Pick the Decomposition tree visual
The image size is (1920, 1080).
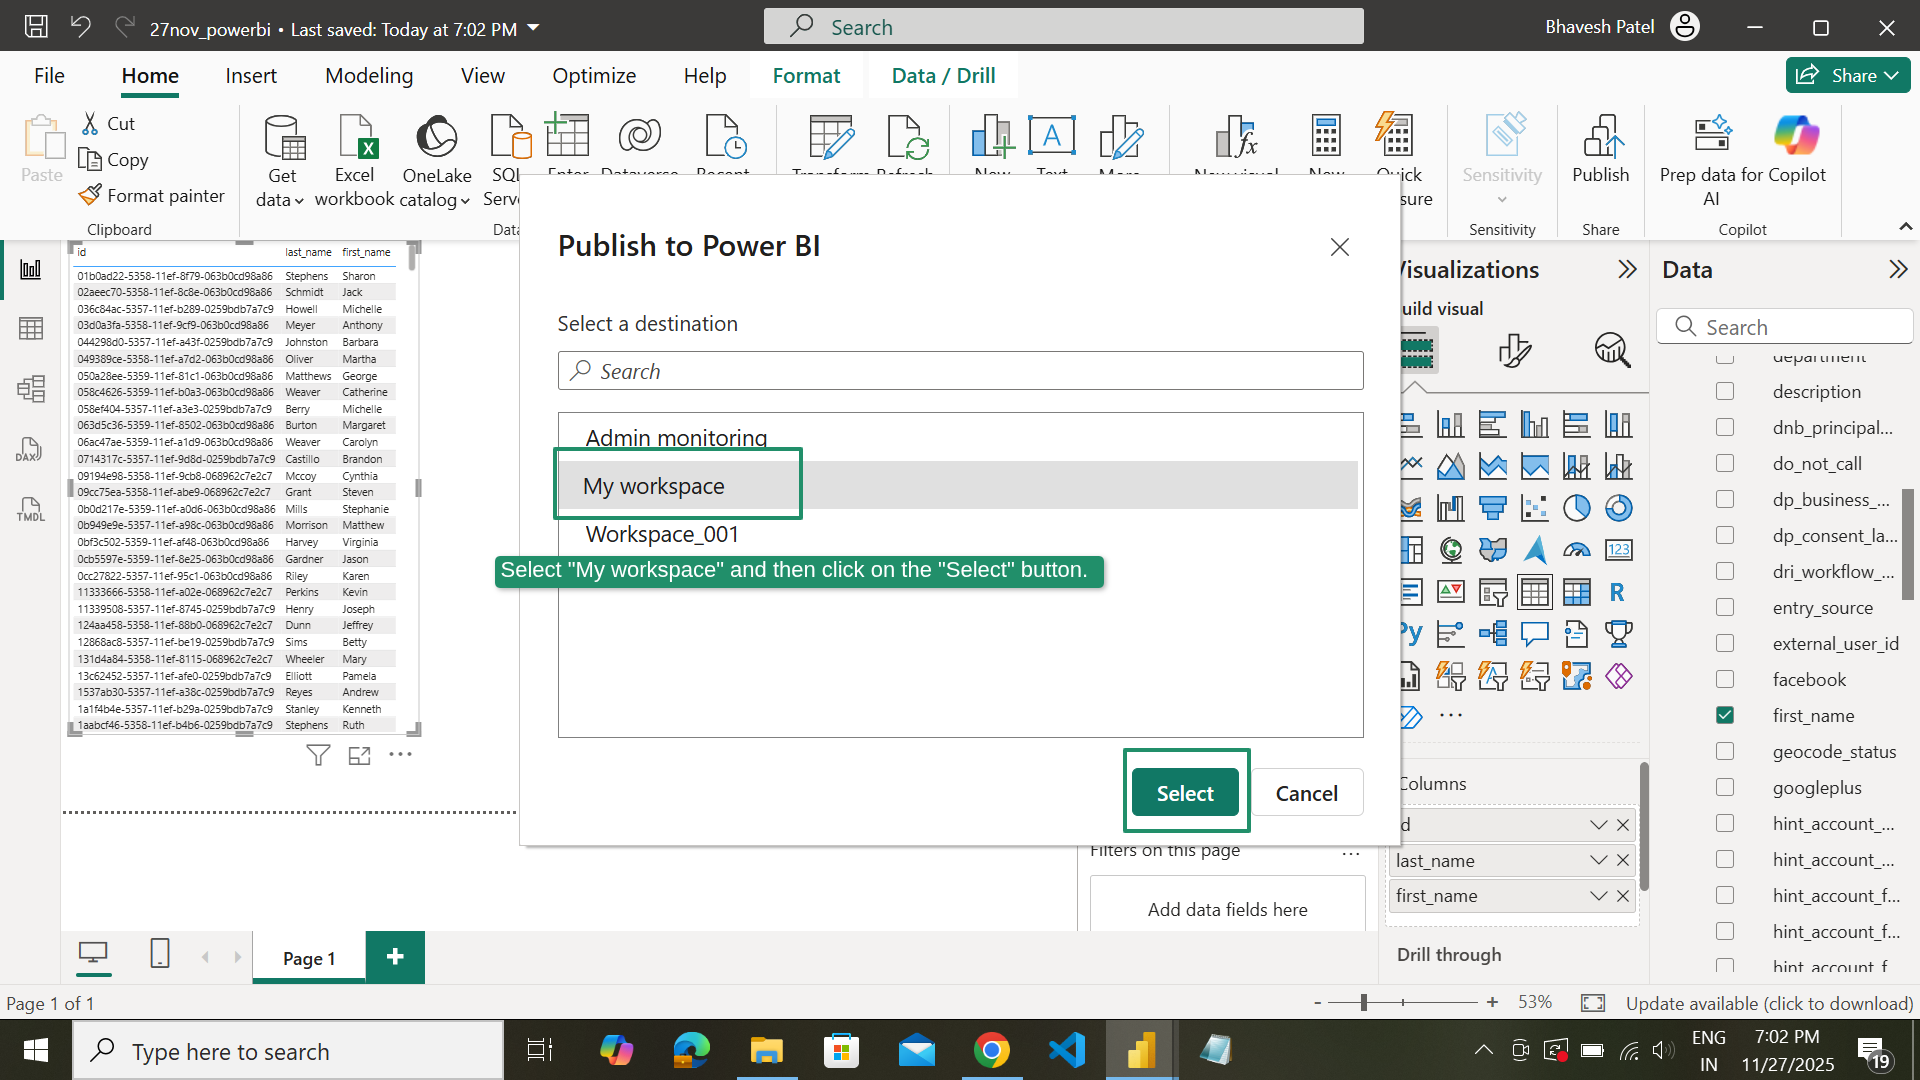coord(1493,633)
